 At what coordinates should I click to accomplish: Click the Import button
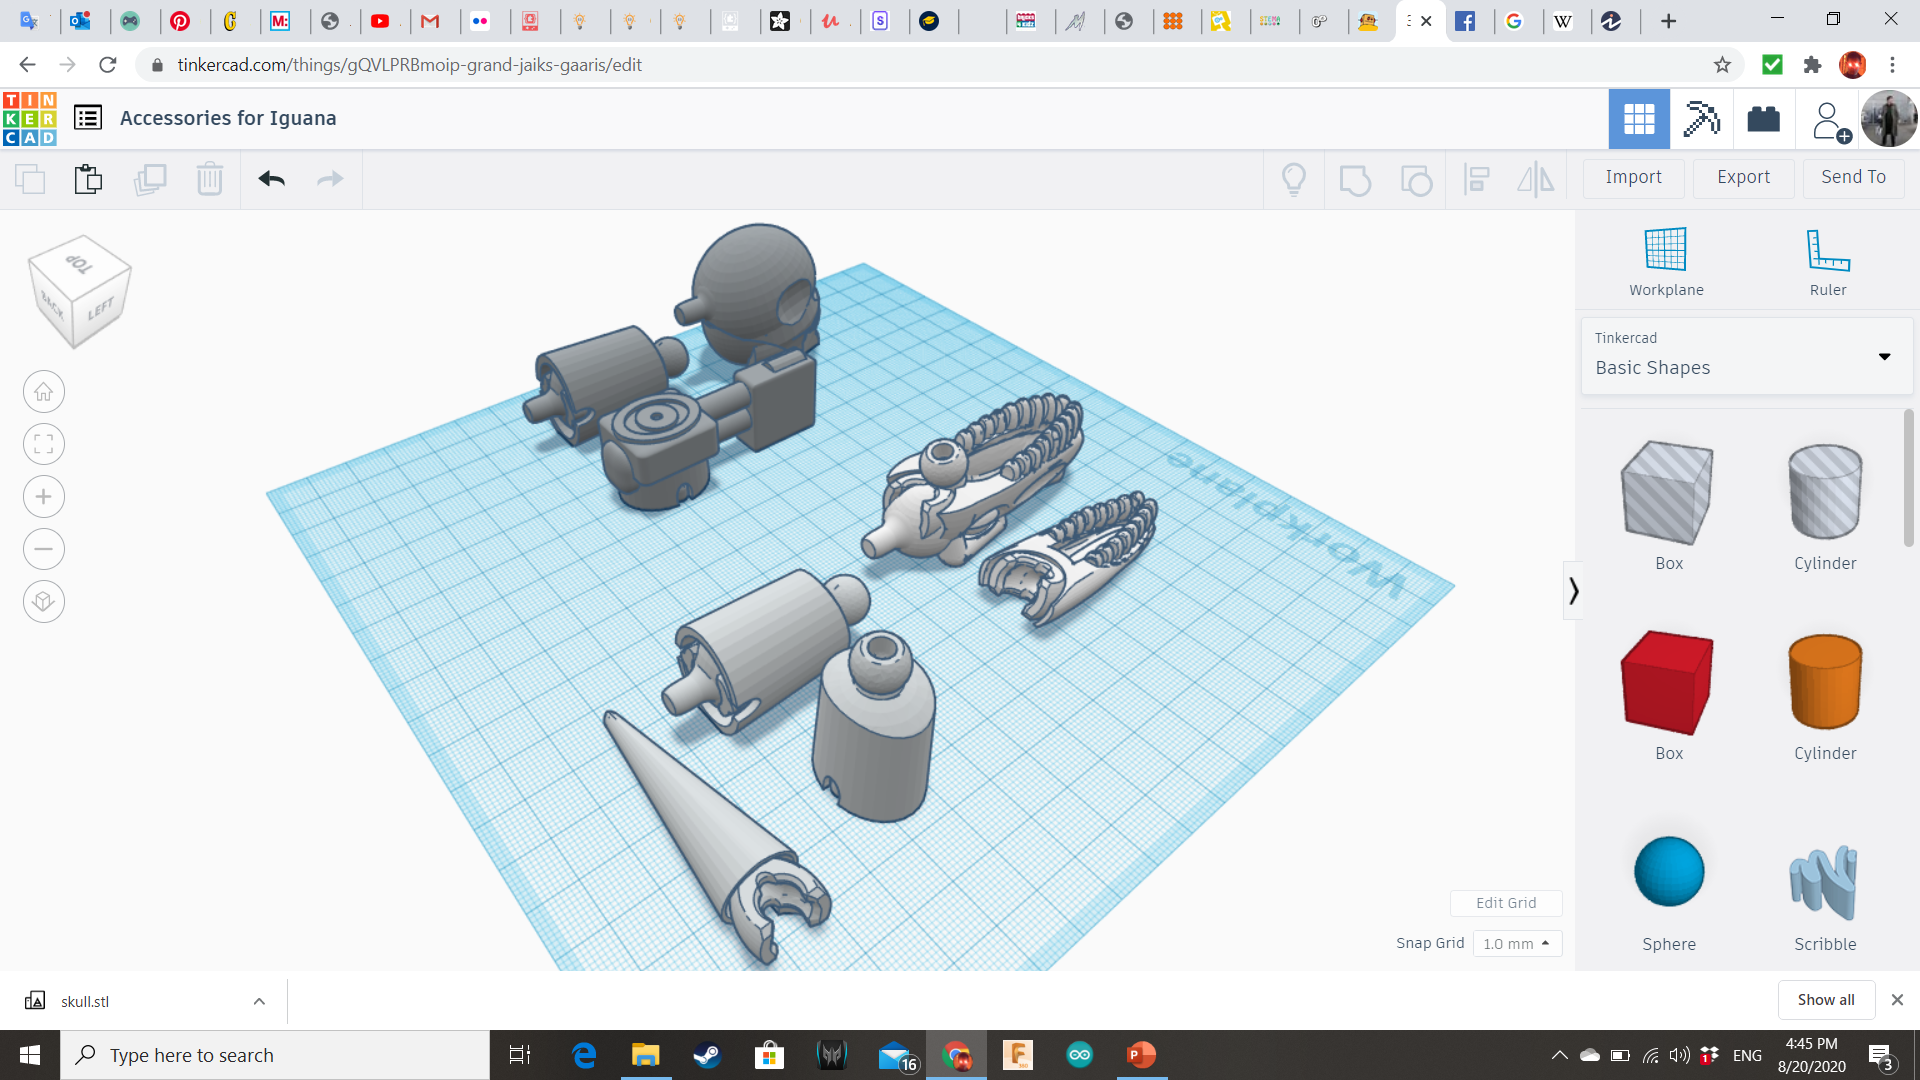[x=1633, y=177]
